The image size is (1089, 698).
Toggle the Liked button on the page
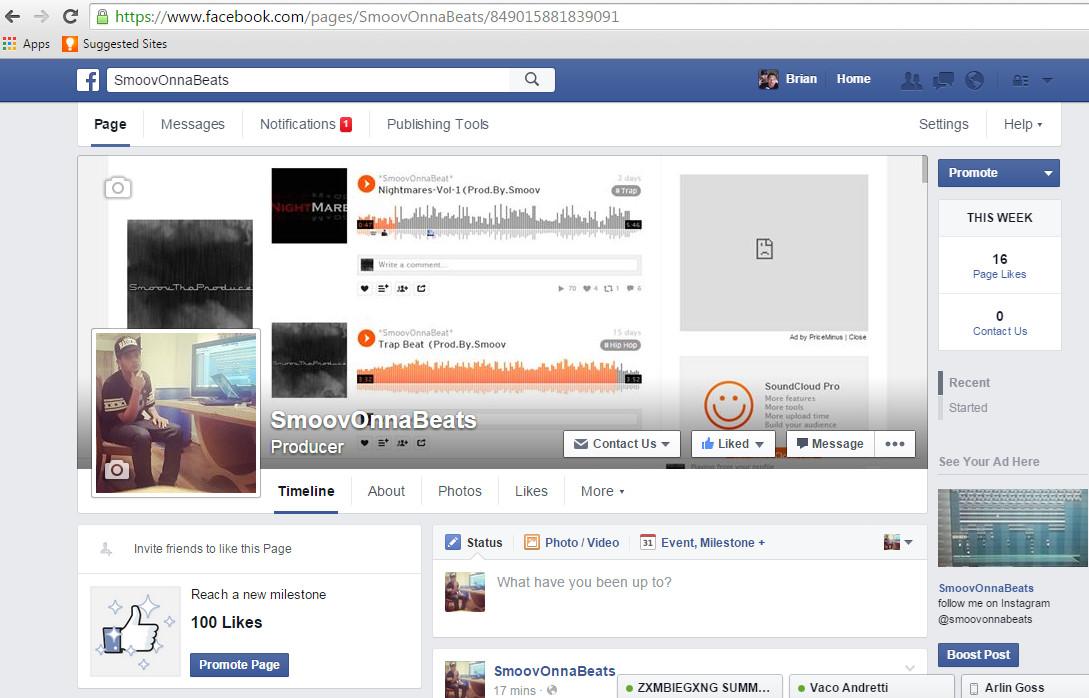tap(733, 443)
